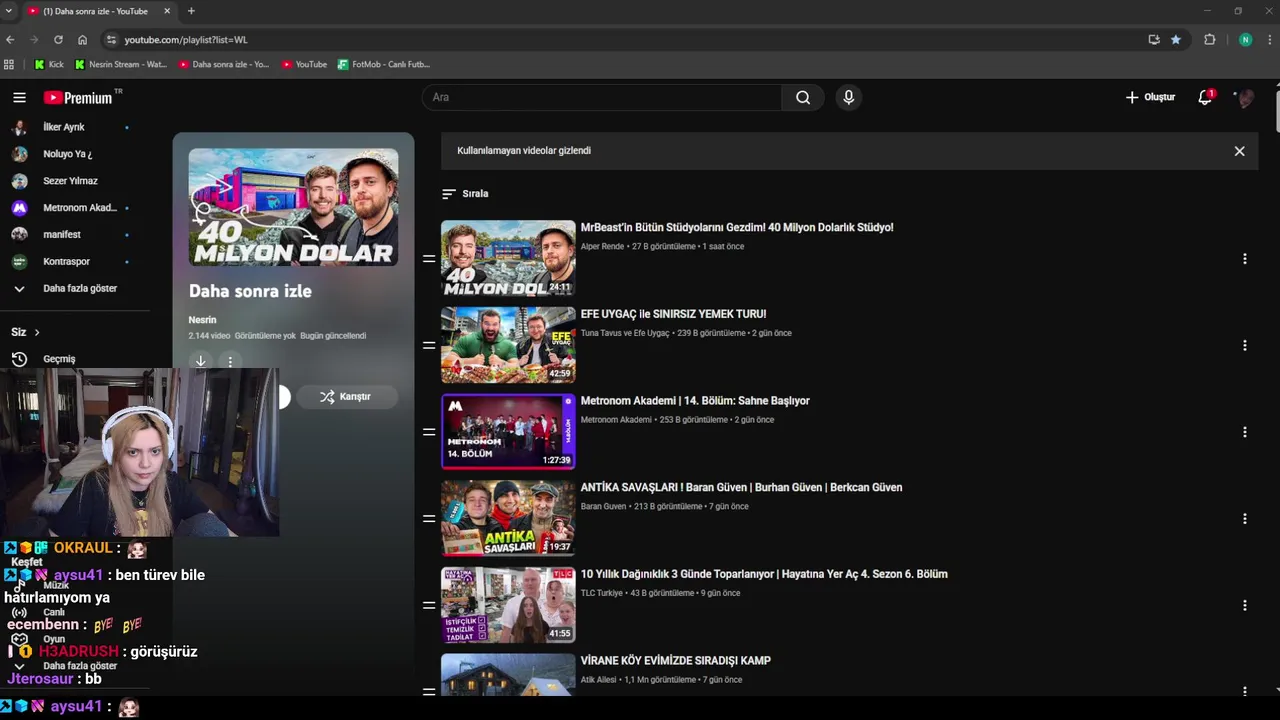
Task: Open MrBeast 40 Milyon Dolar video thumbnail
Action: 508,258
